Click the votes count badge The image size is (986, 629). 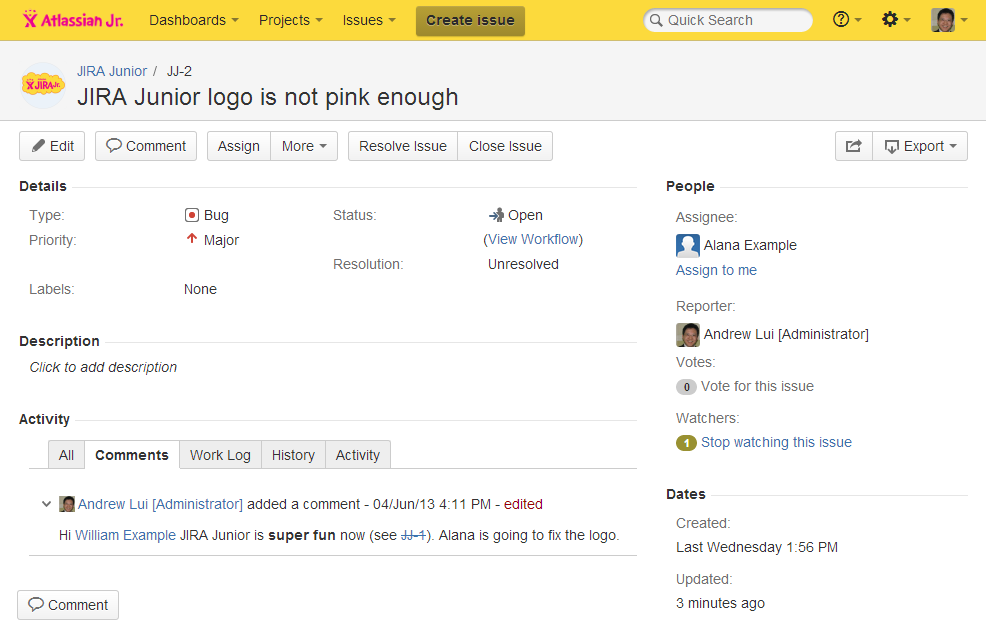point(686,387)
